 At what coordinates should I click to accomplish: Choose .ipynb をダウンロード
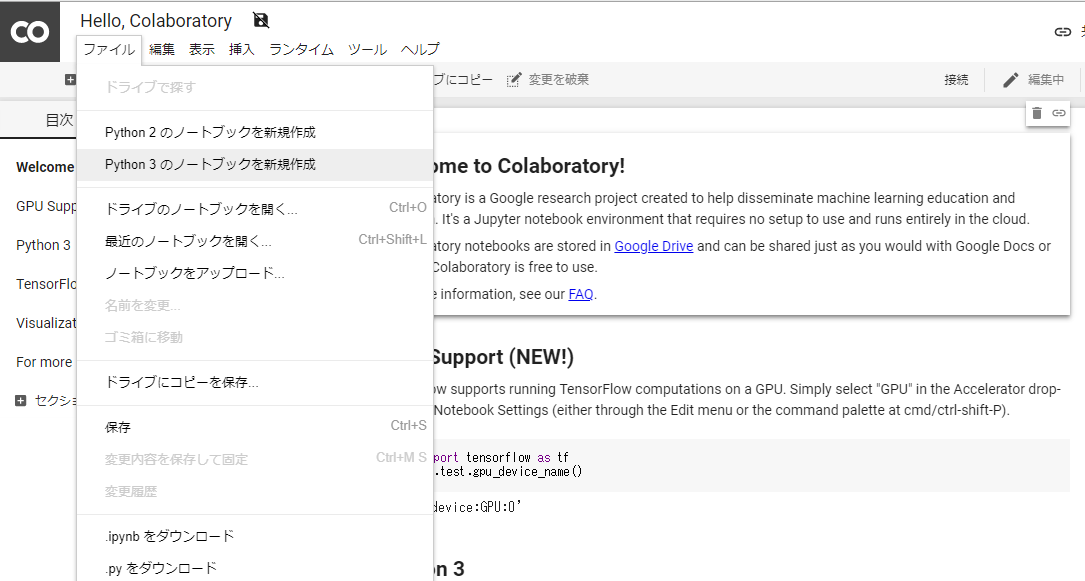(255, 536)
